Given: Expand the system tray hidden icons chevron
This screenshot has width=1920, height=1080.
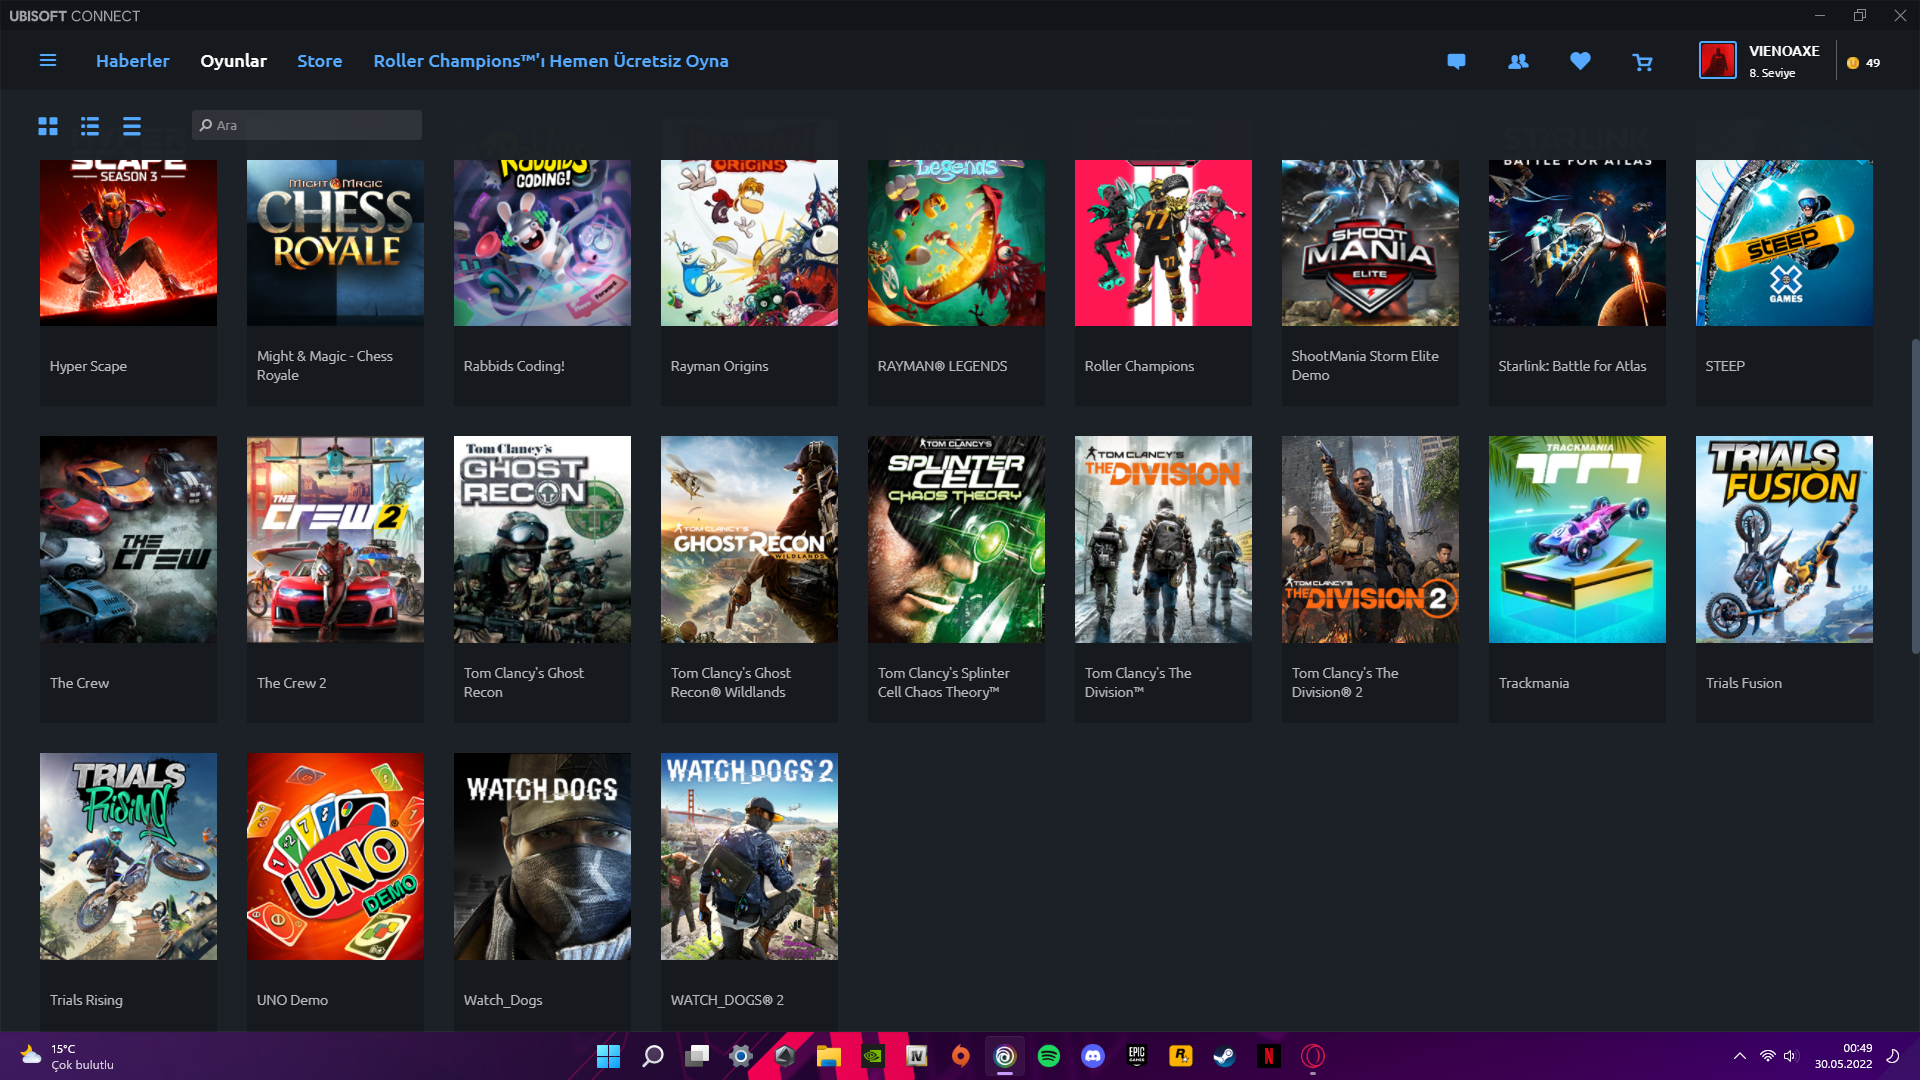Looking at the screenshot, I should [x=1740, y=1056].
